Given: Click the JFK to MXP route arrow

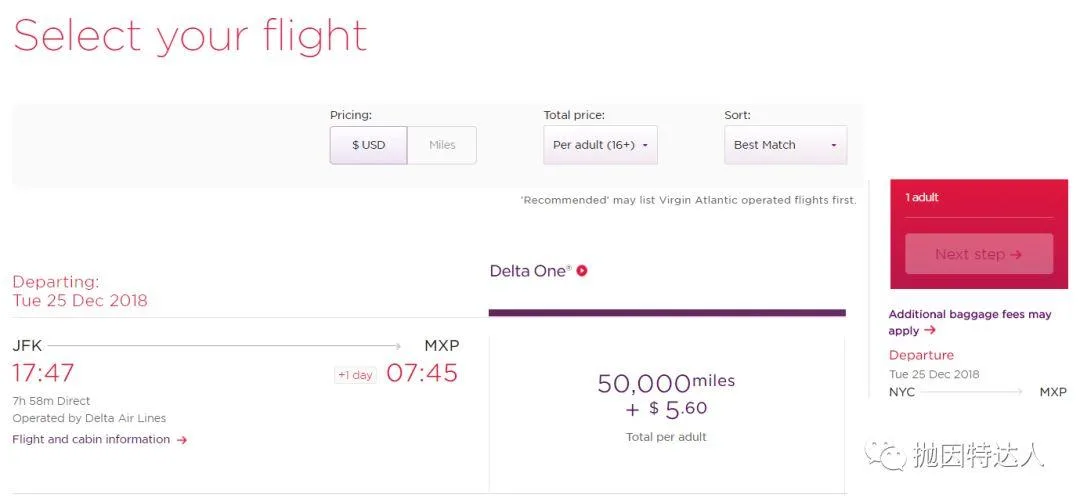Looking at the screenshot, I should [225, 346].
